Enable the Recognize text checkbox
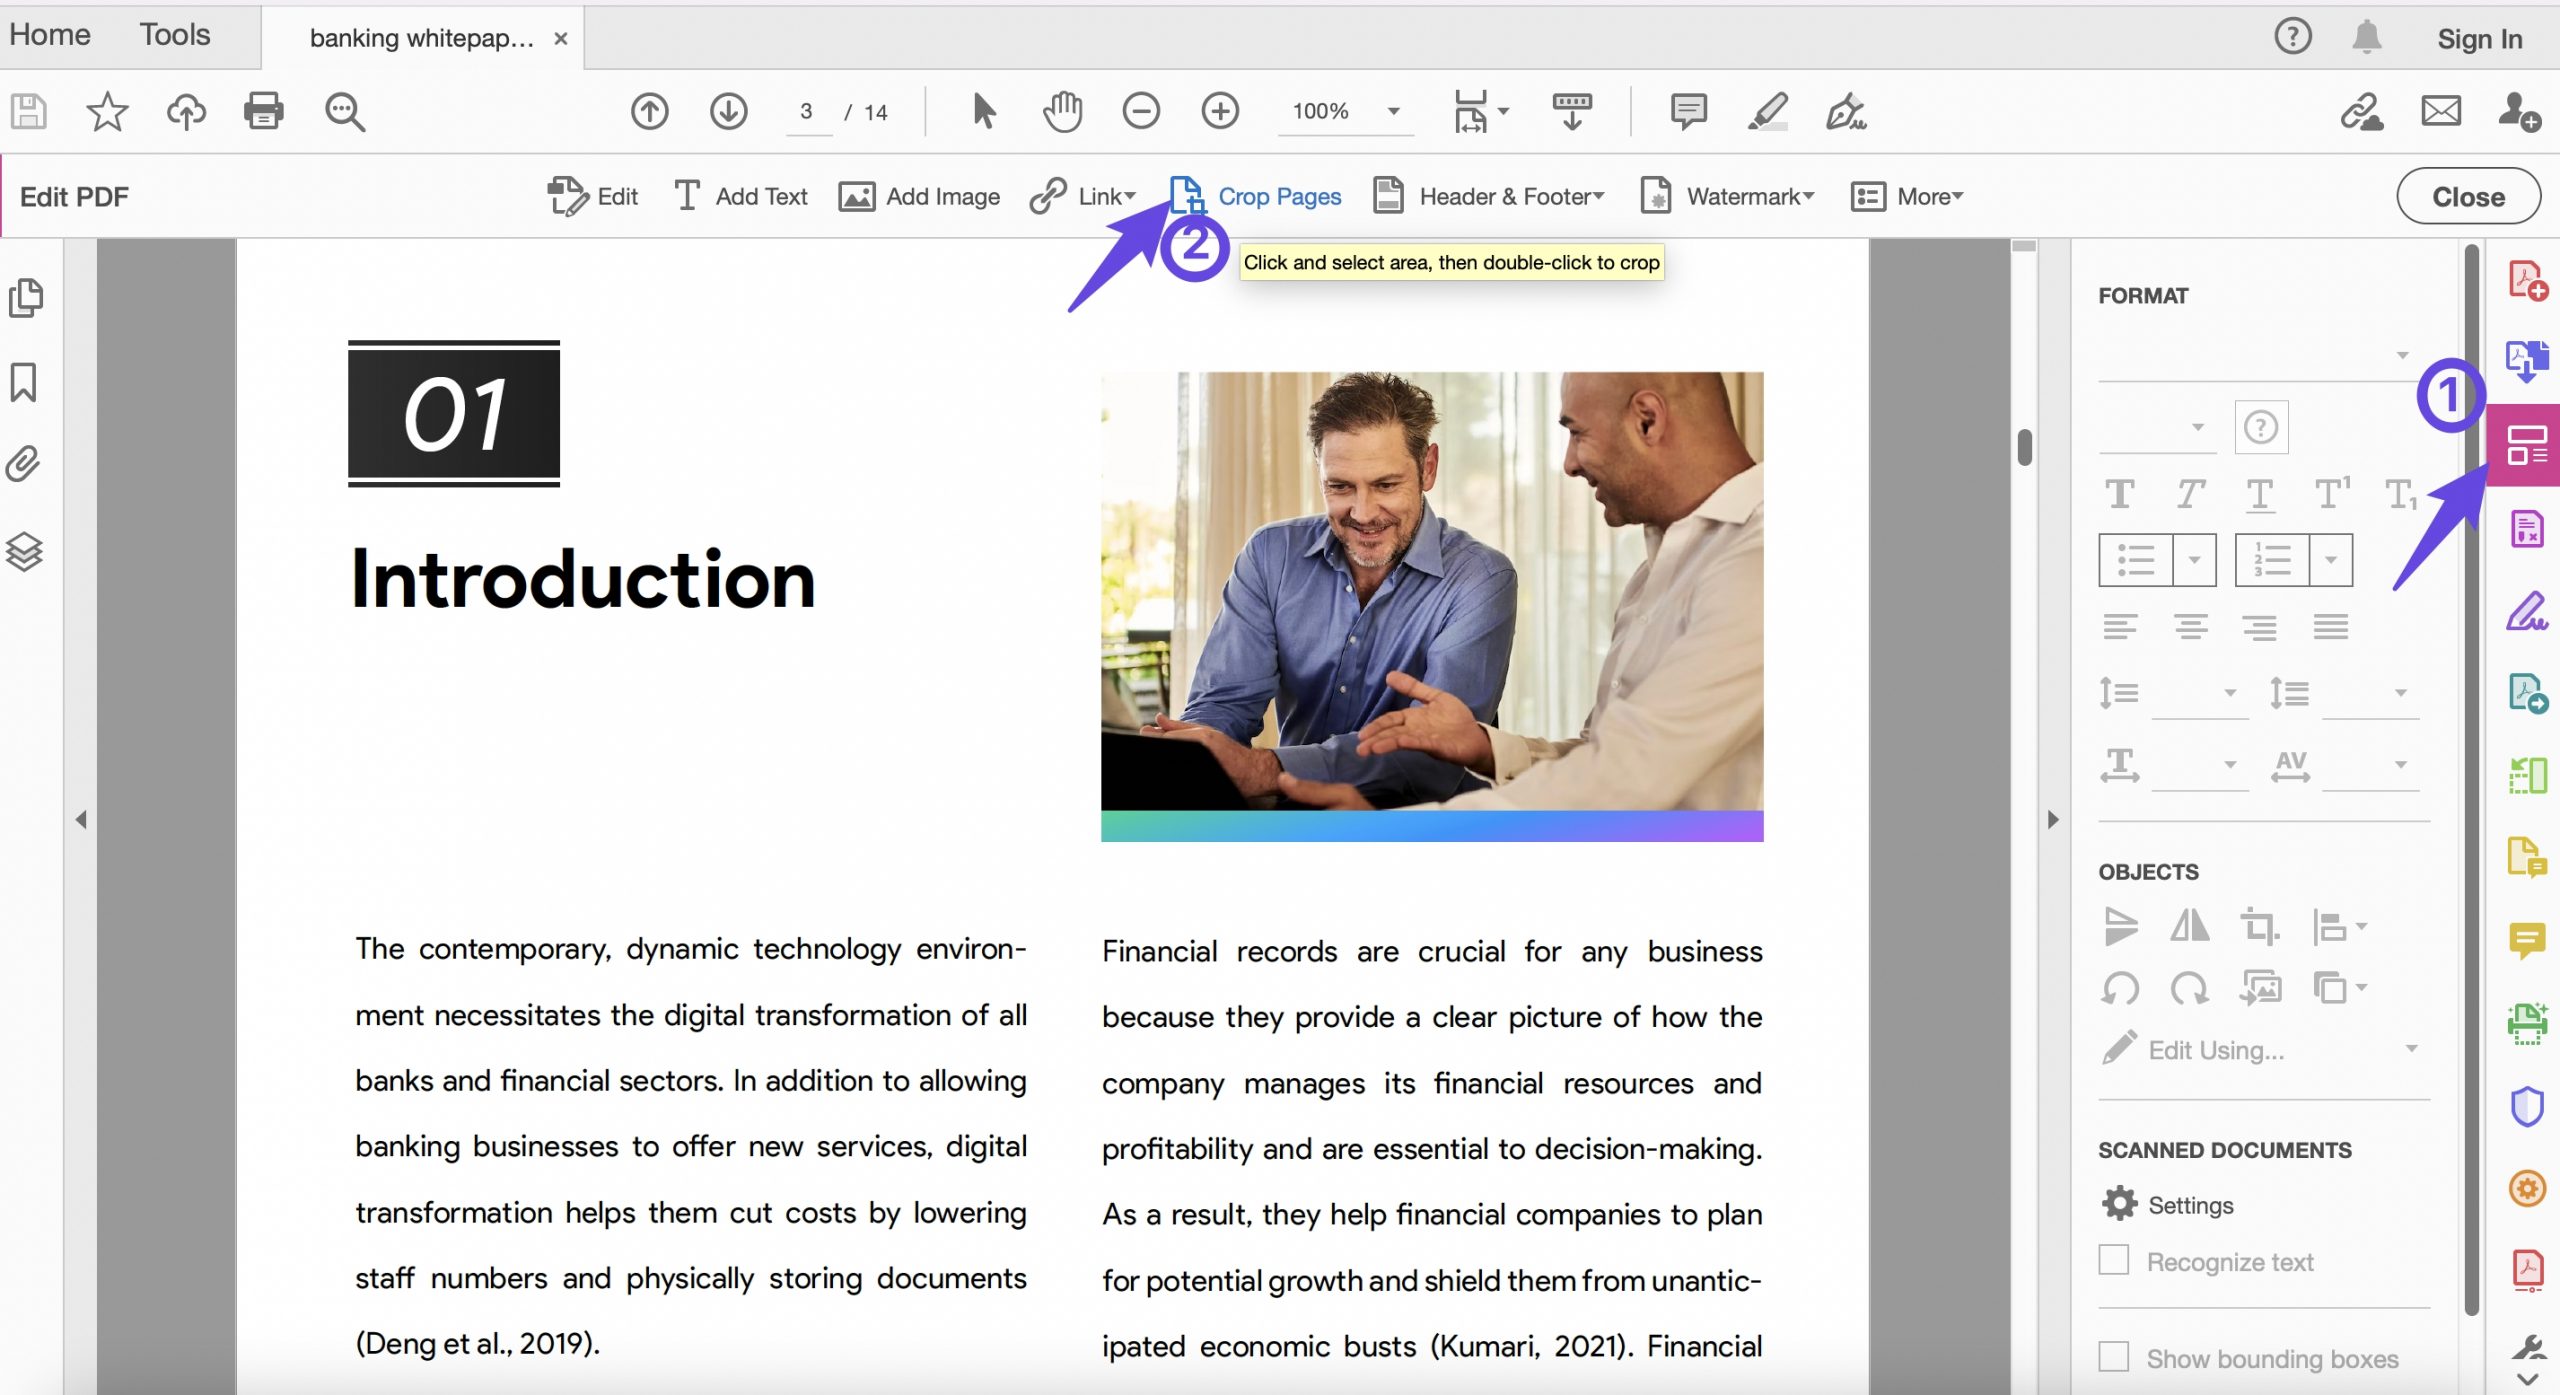 pyautogui.click(x=2114, y=1260)
